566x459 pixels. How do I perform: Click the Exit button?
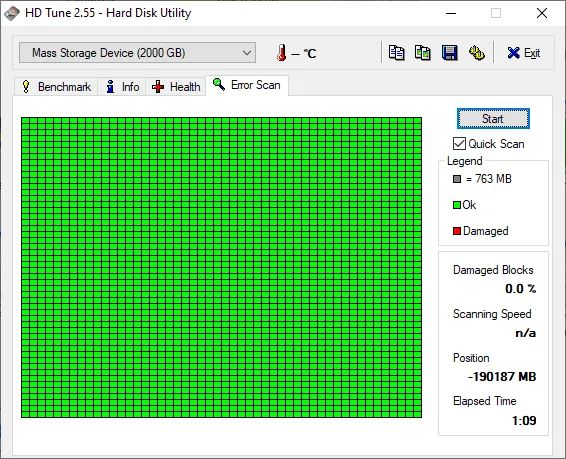(523, 53)
